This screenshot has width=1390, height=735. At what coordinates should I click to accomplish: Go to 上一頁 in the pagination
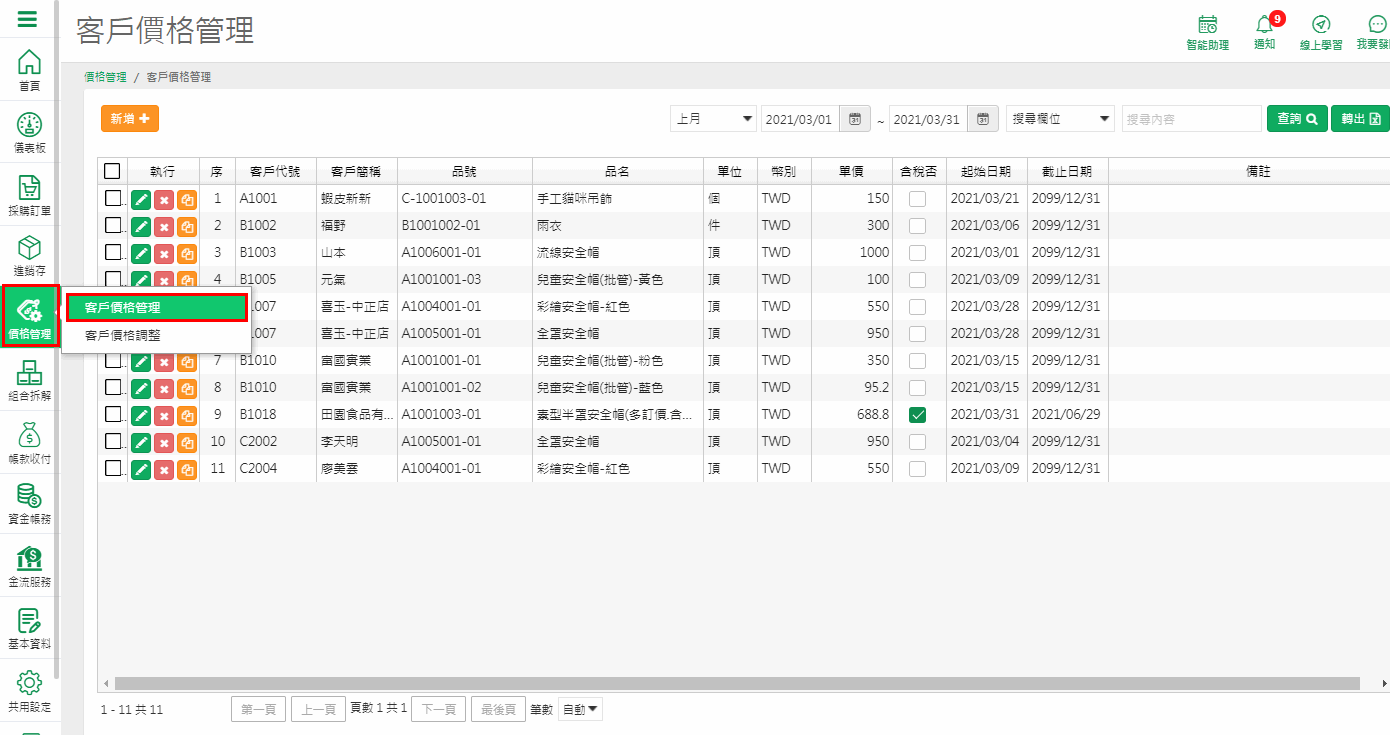click(318, 709)
